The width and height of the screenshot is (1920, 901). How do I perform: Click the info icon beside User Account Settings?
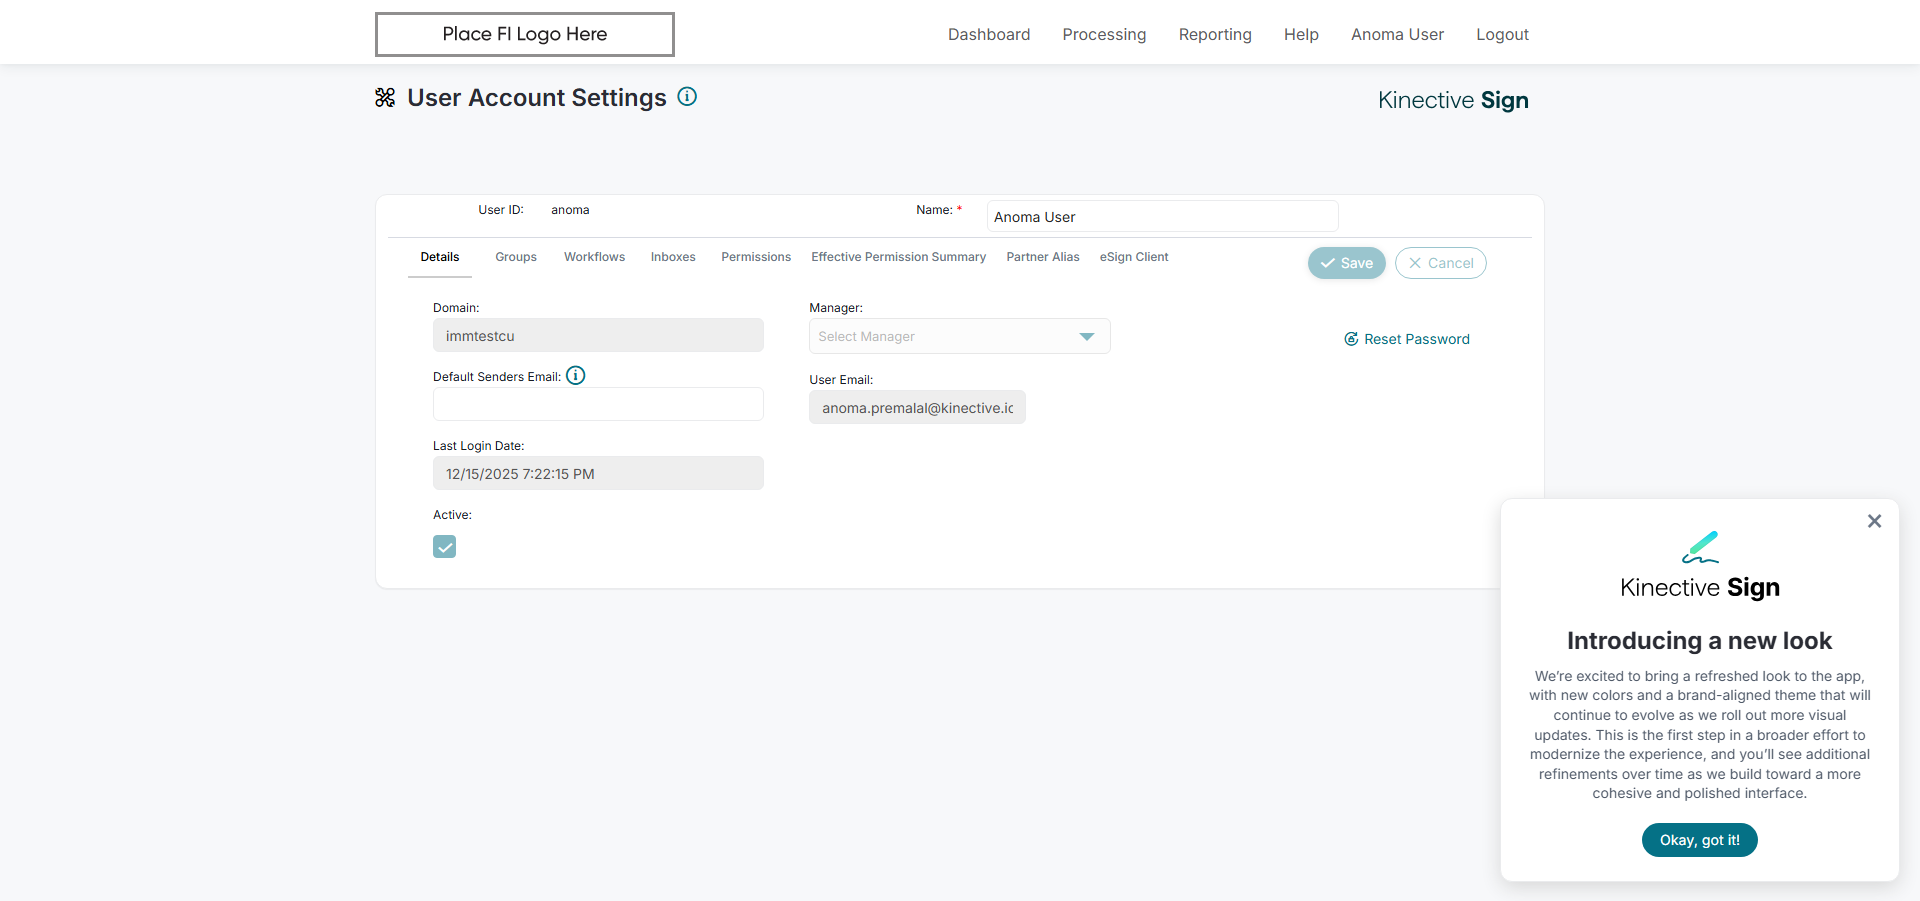[687, 97]
